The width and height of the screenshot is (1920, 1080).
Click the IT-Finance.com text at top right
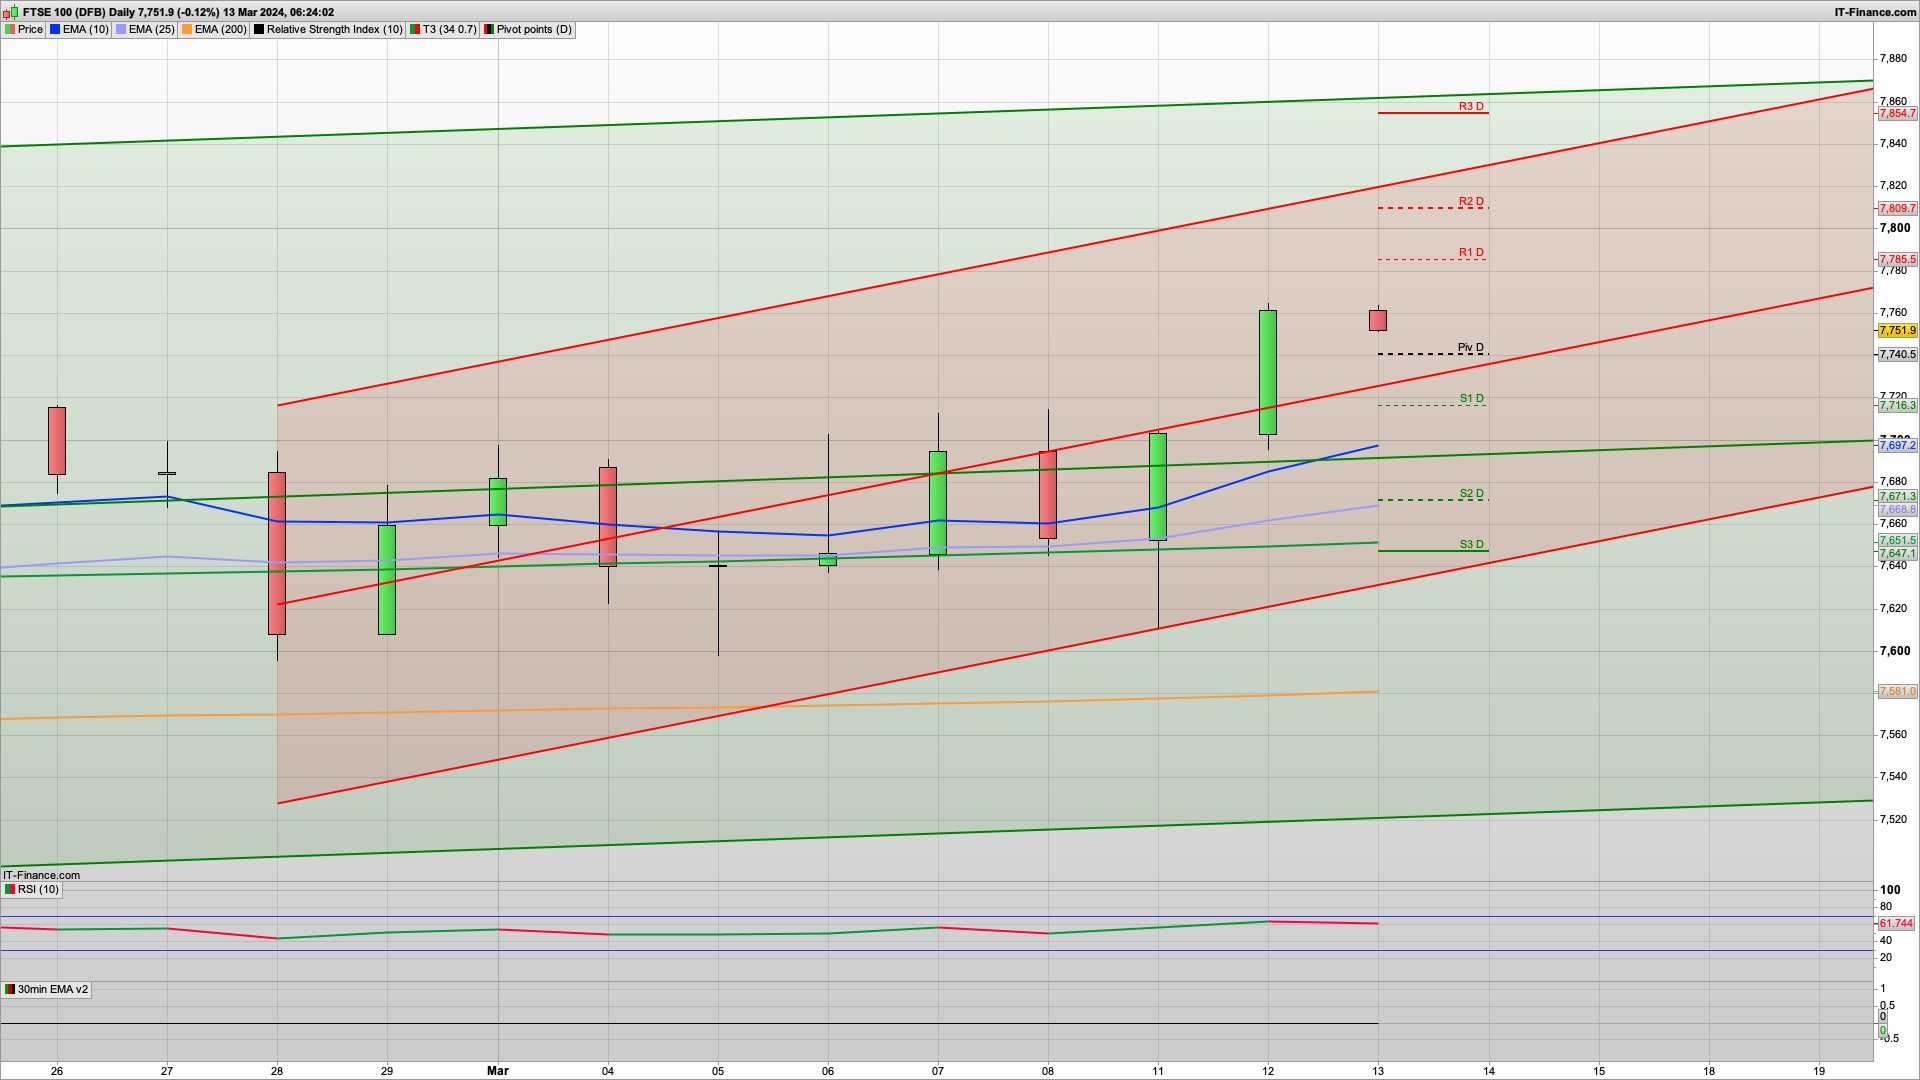(1875, 12)
